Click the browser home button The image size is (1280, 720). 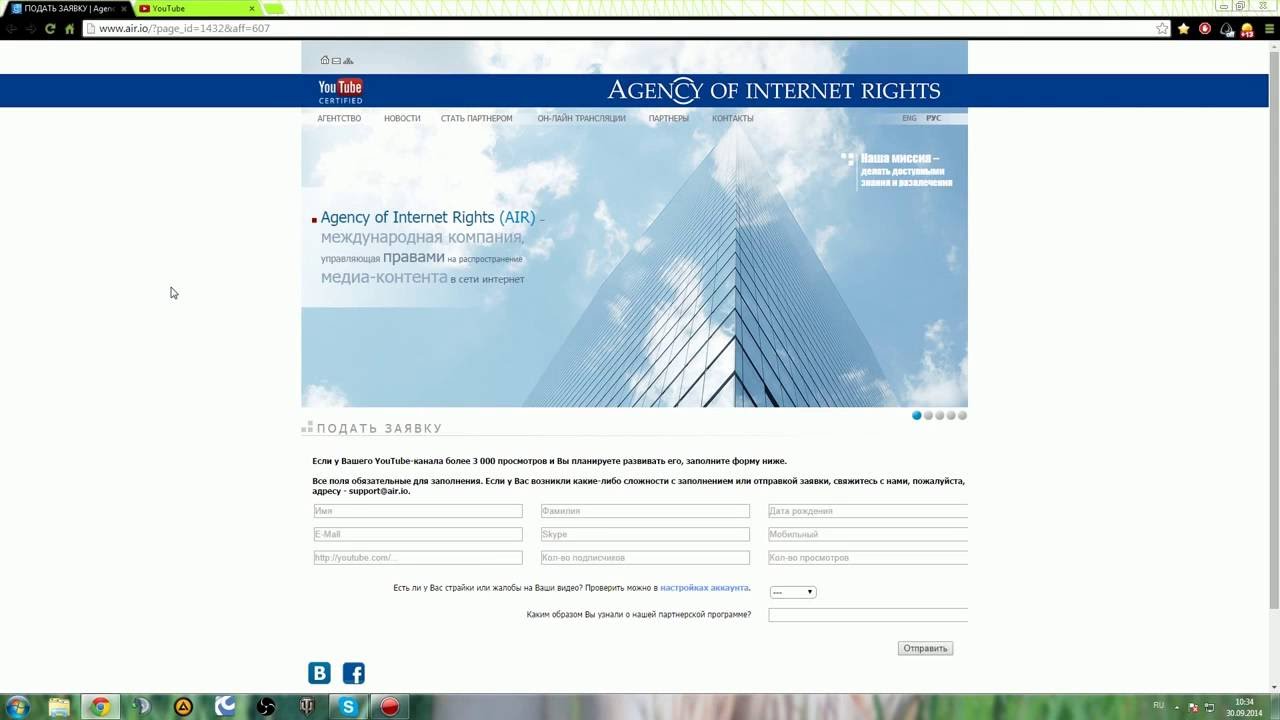pos(69,28)
